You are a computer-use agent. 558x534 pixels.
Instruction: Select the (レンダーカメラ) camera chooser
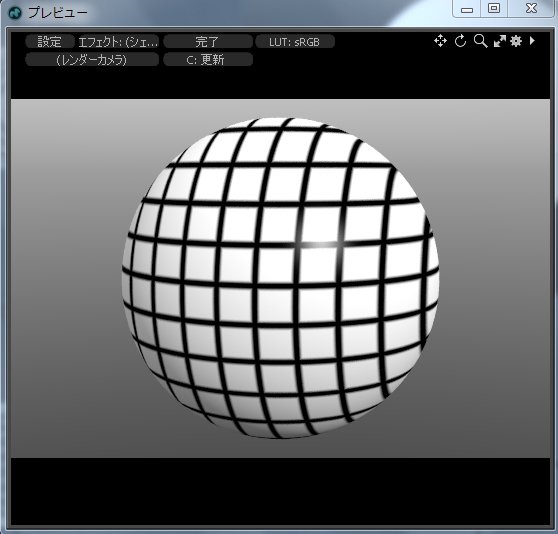92,59
